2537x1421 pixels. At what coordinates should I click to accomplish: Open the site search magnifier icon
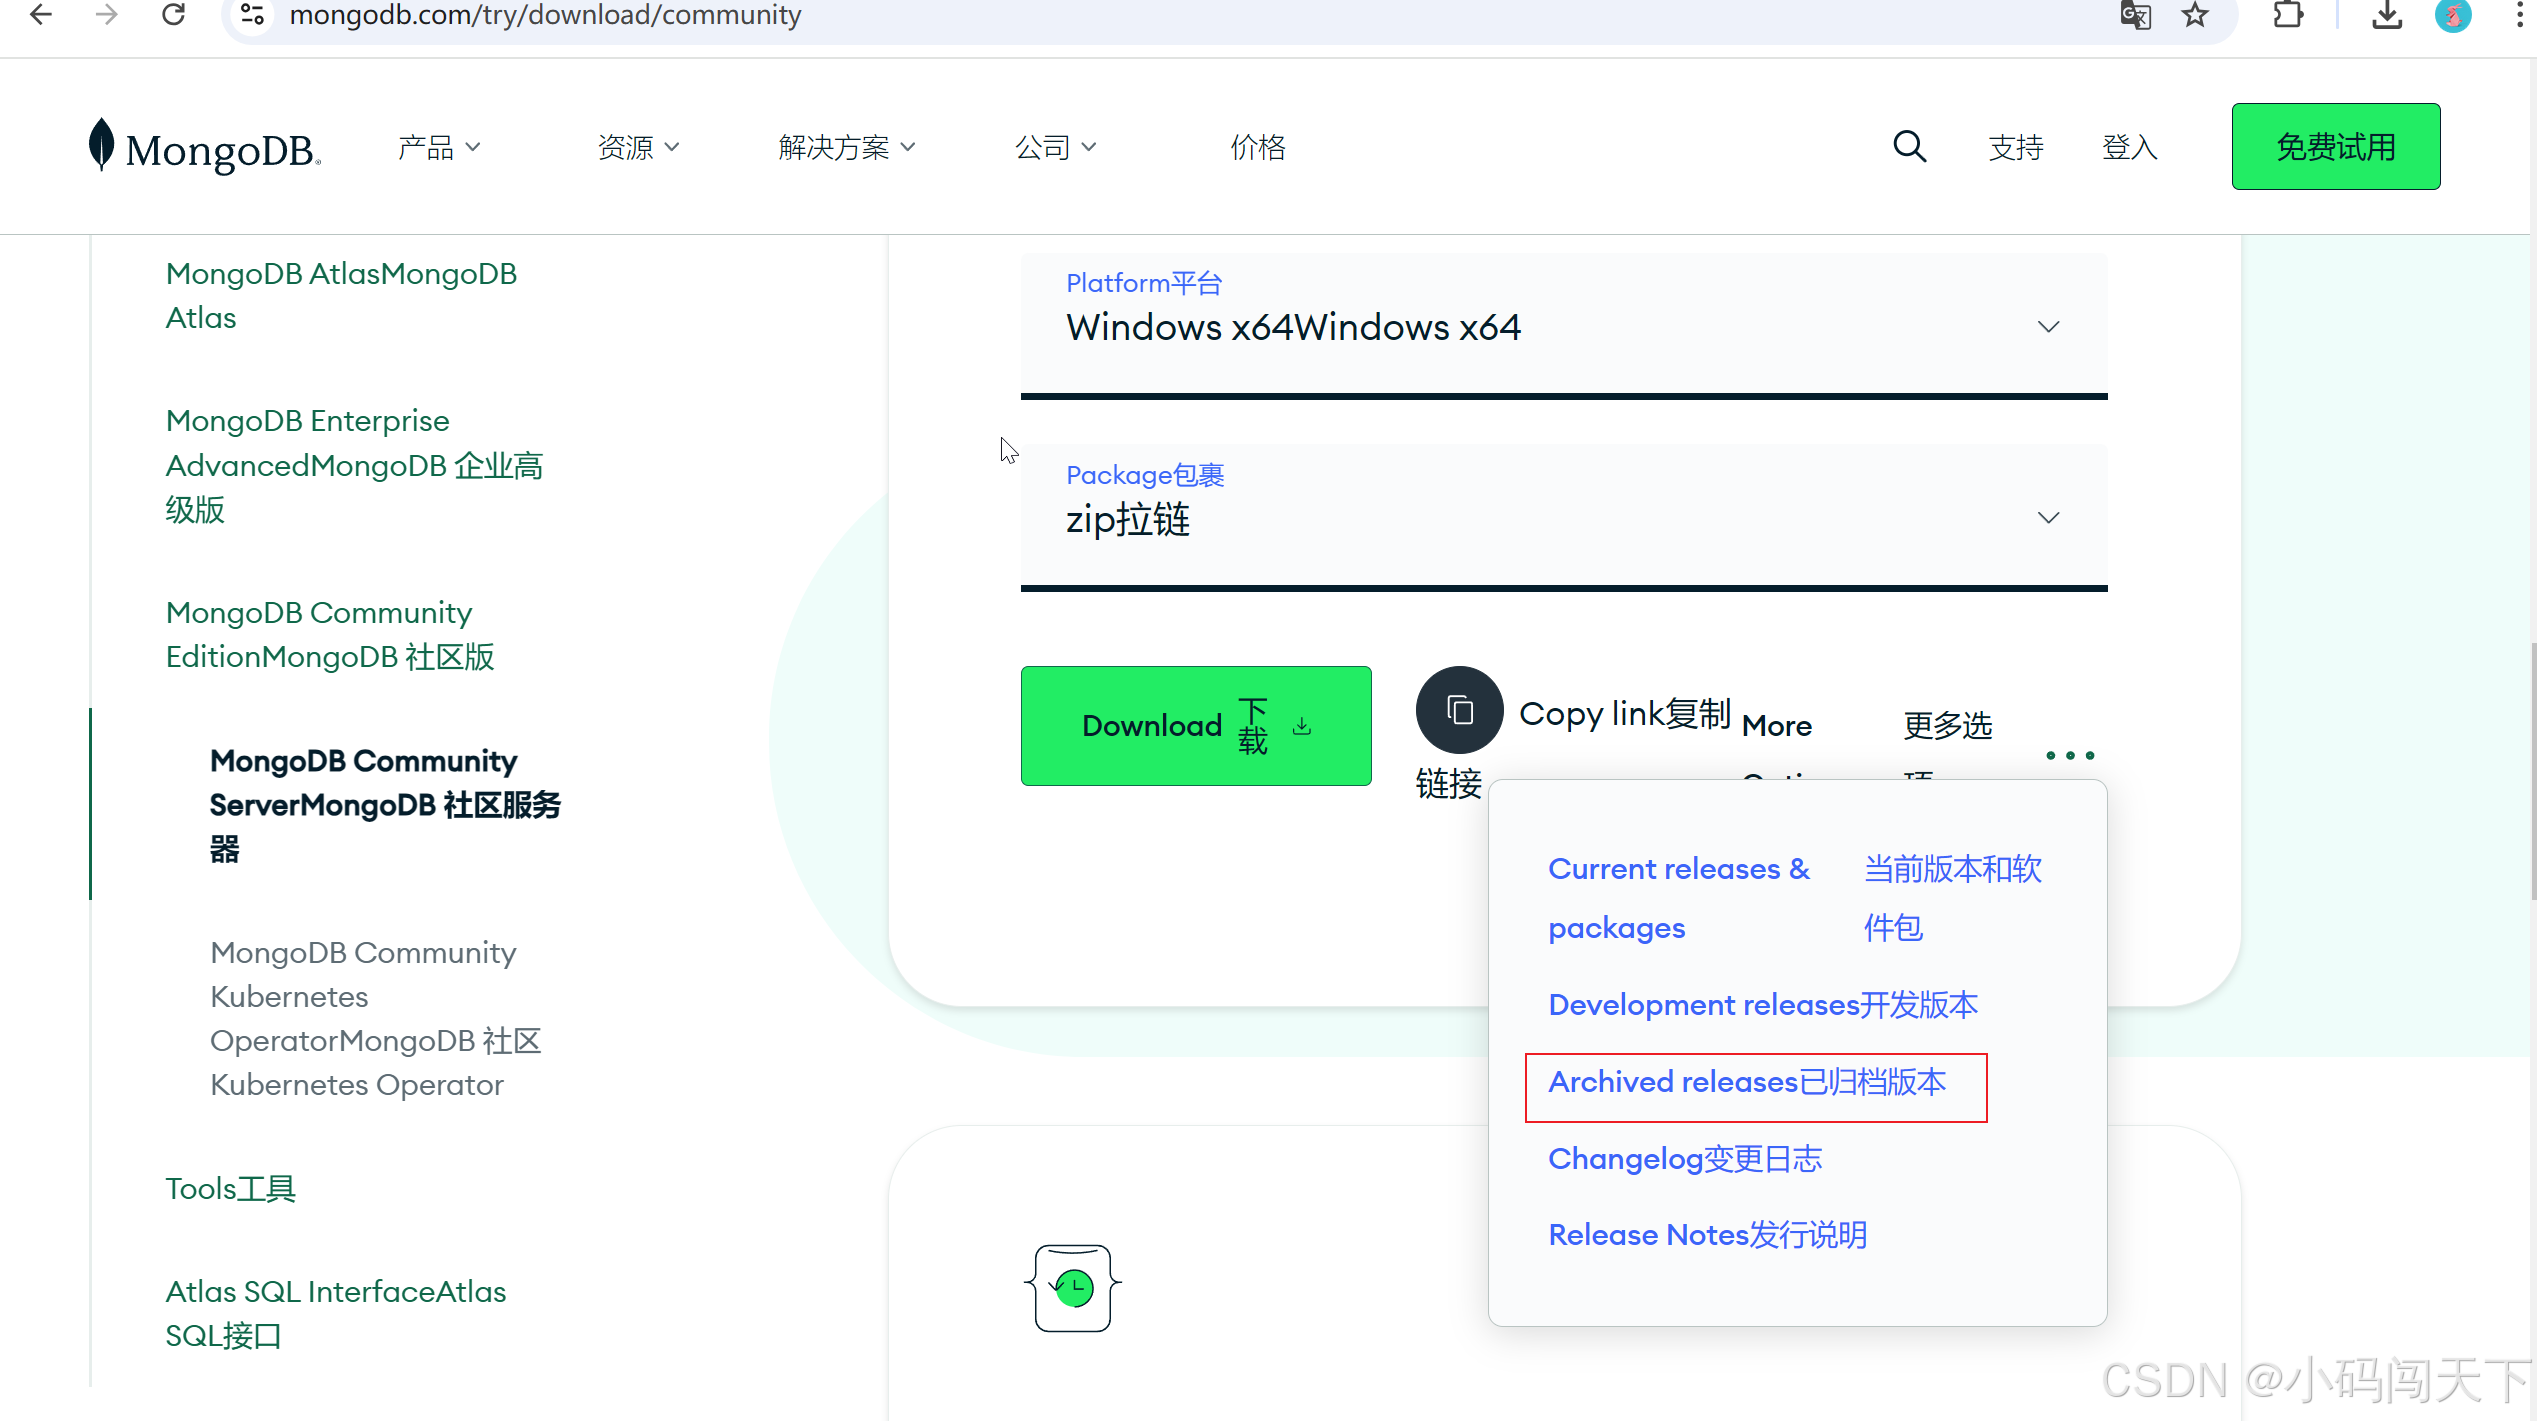point(1908,147)
